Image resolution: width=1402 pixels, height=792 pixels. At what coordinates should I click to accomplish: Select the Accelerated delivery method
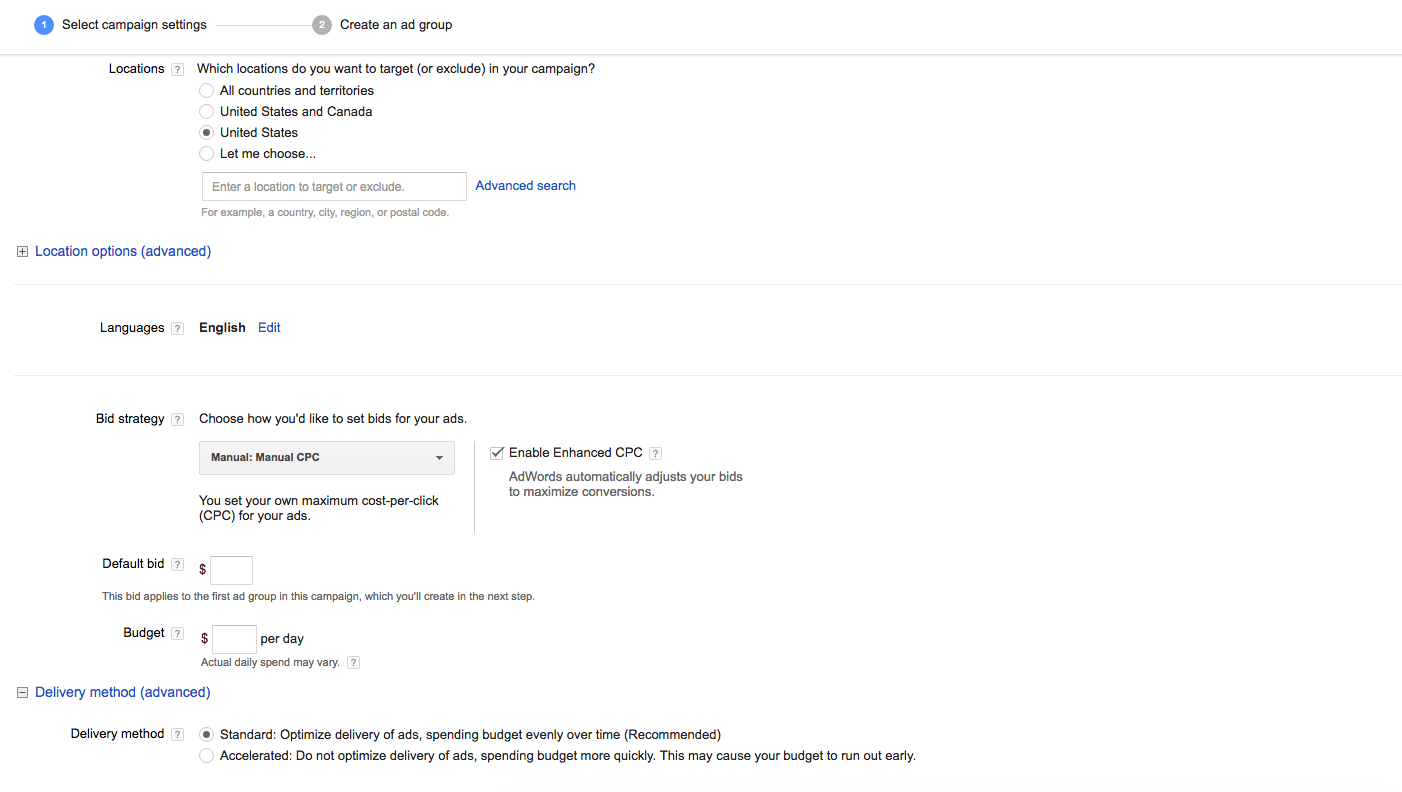[x=206, y=755]
